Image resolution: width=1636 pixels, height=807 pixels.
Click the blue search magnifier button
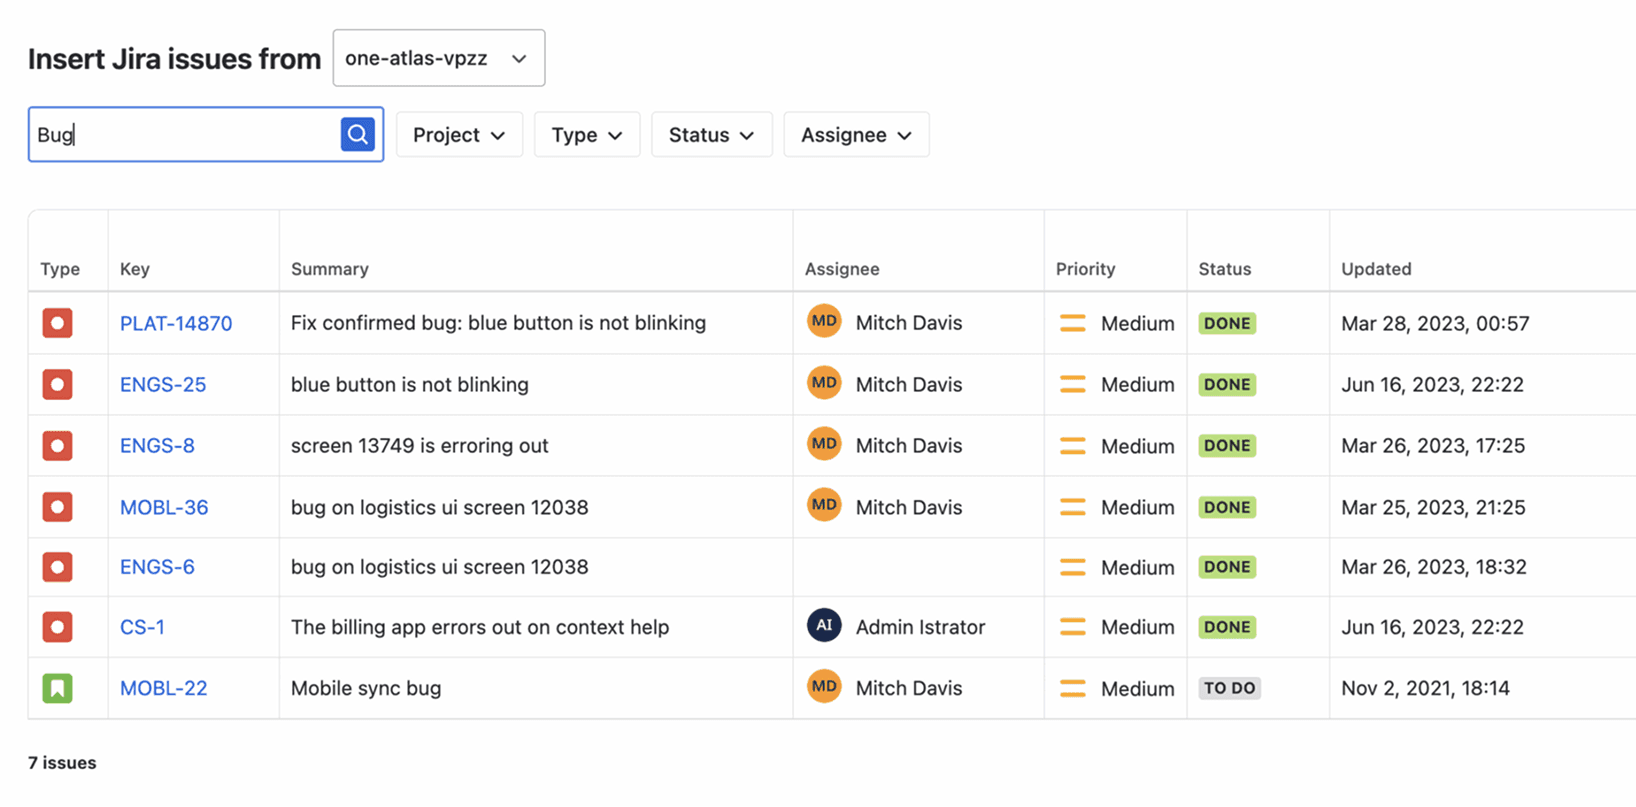click(x=357, y=135)
